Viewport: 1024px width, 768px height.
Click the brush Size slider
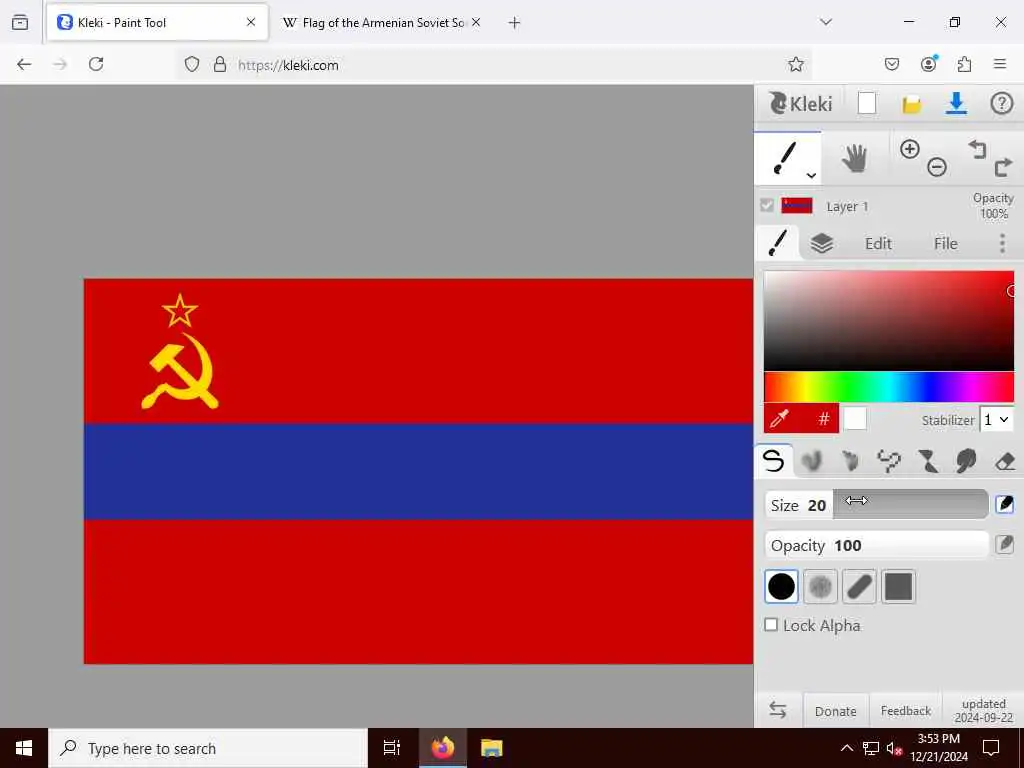click(876, 505)
